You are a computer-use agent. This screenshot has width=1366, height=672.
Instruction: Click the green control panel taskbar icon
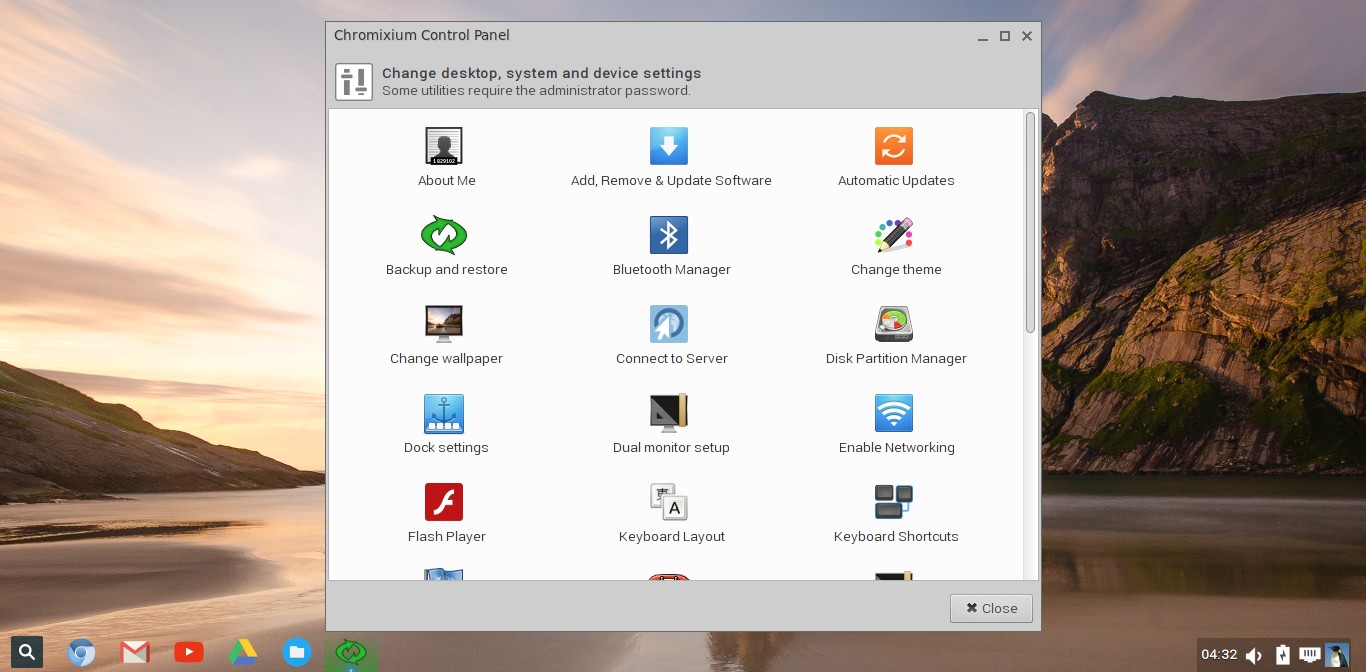350,653
